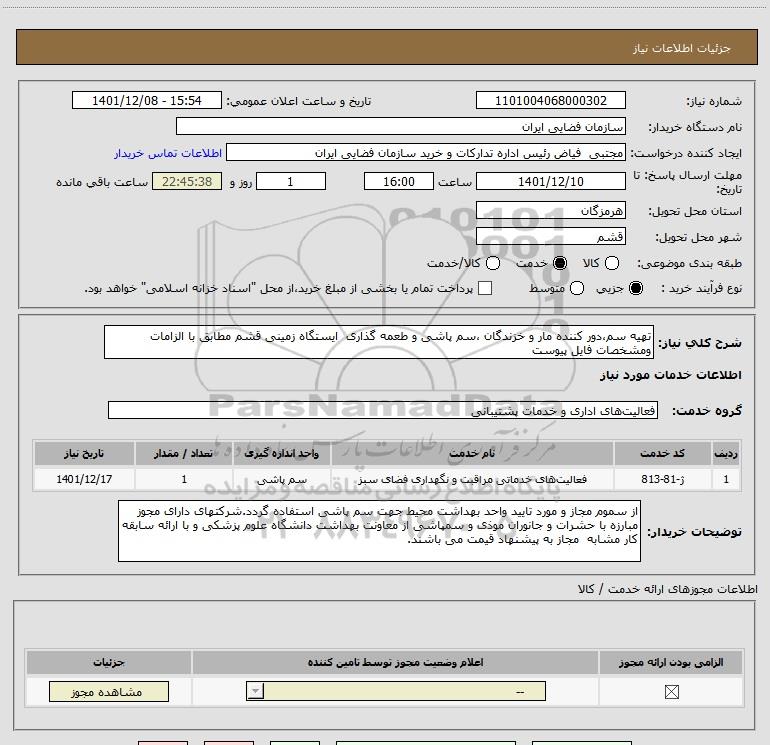Toggle the mandatory permit checkbox
The width and height of the screenshot is (770, 745).
pyautogui.click(x=671, y=692)
